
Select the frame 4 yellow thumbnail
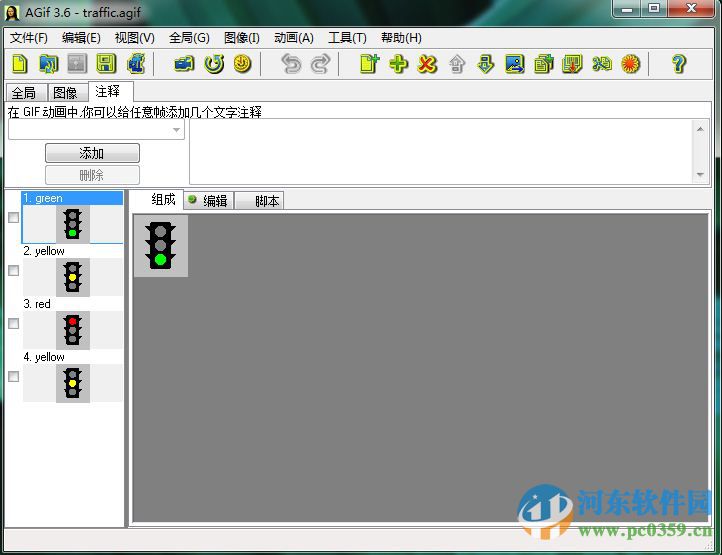[73, 383]
